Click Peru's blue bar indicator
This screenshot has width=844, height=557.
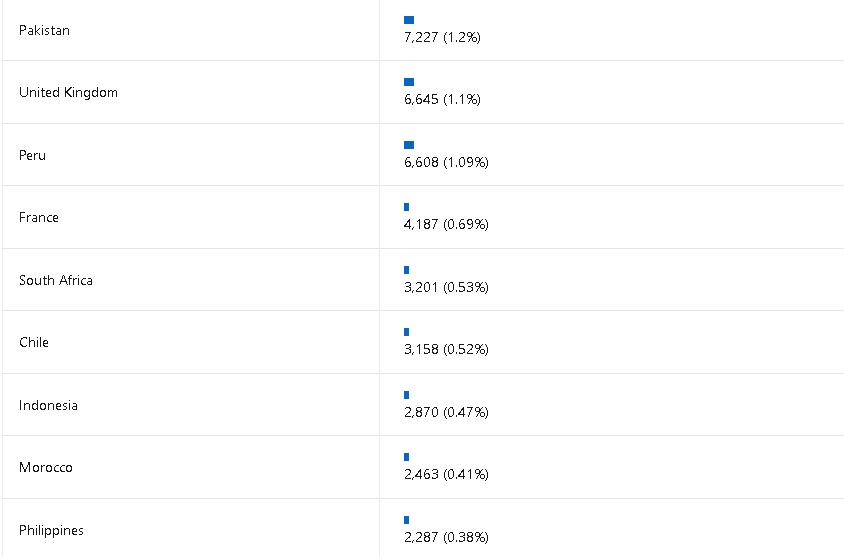pyautogui.click(x=409, y=145)
